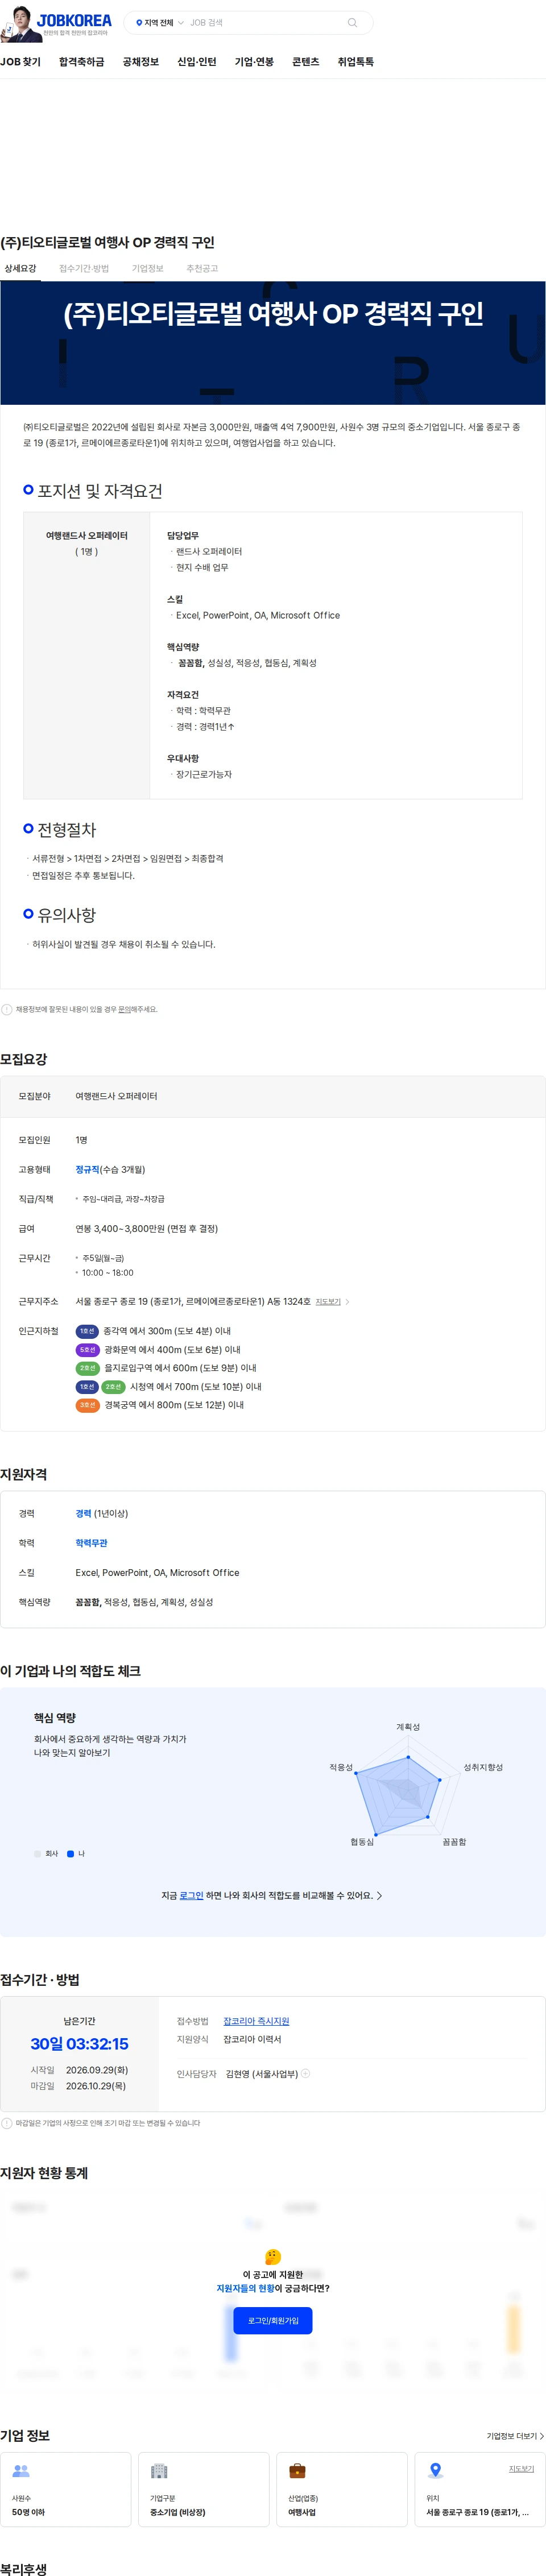This screenshot has width=546, height=2576.
Task: Click the 1호선 badge for 종각역
Action: 87,1331
